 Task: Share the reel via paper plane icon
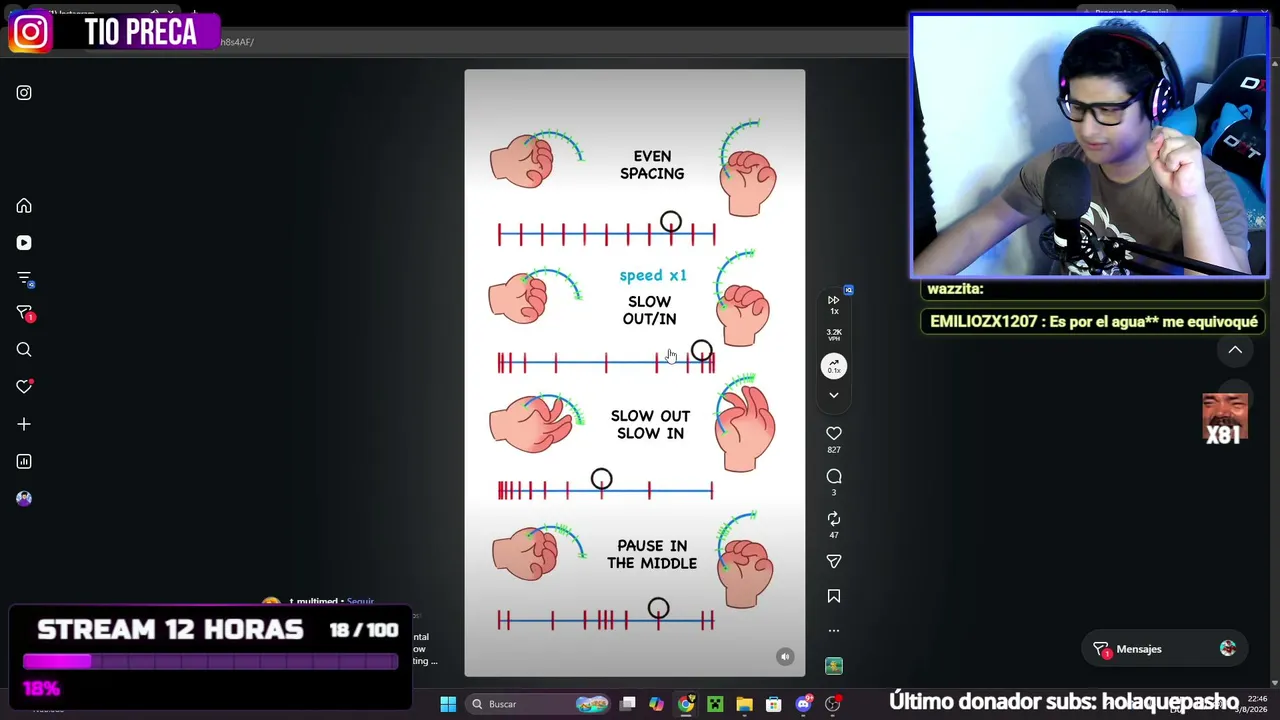(x=834, y=562)
